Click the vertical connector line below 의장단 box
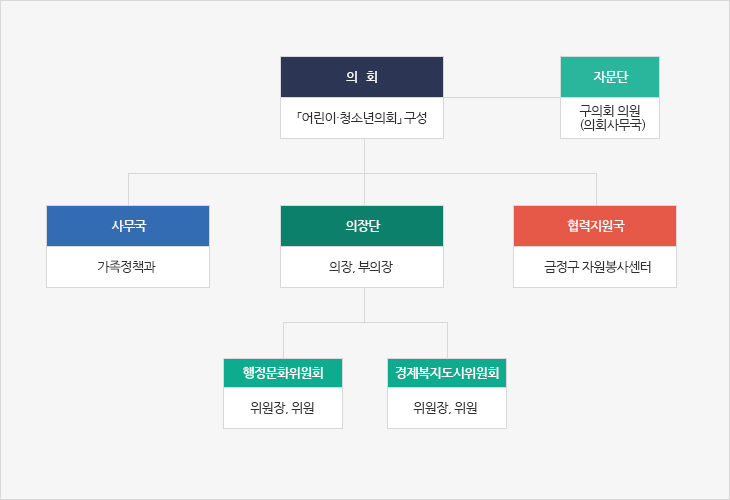This screenshot has height=500, width=730. (x=364, y=305)
